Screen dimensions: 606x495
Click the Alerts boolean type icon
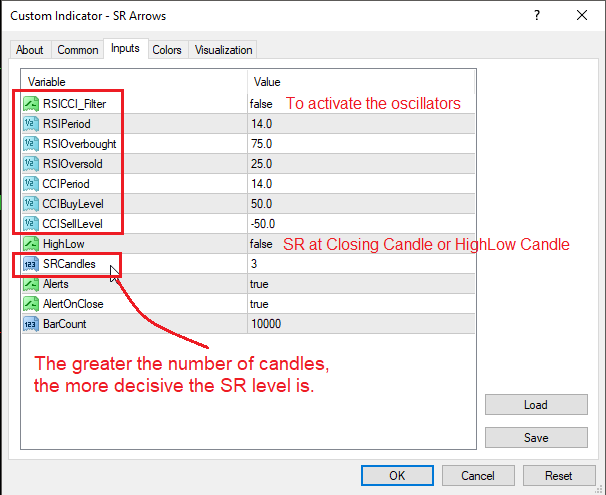click(31, 284)
